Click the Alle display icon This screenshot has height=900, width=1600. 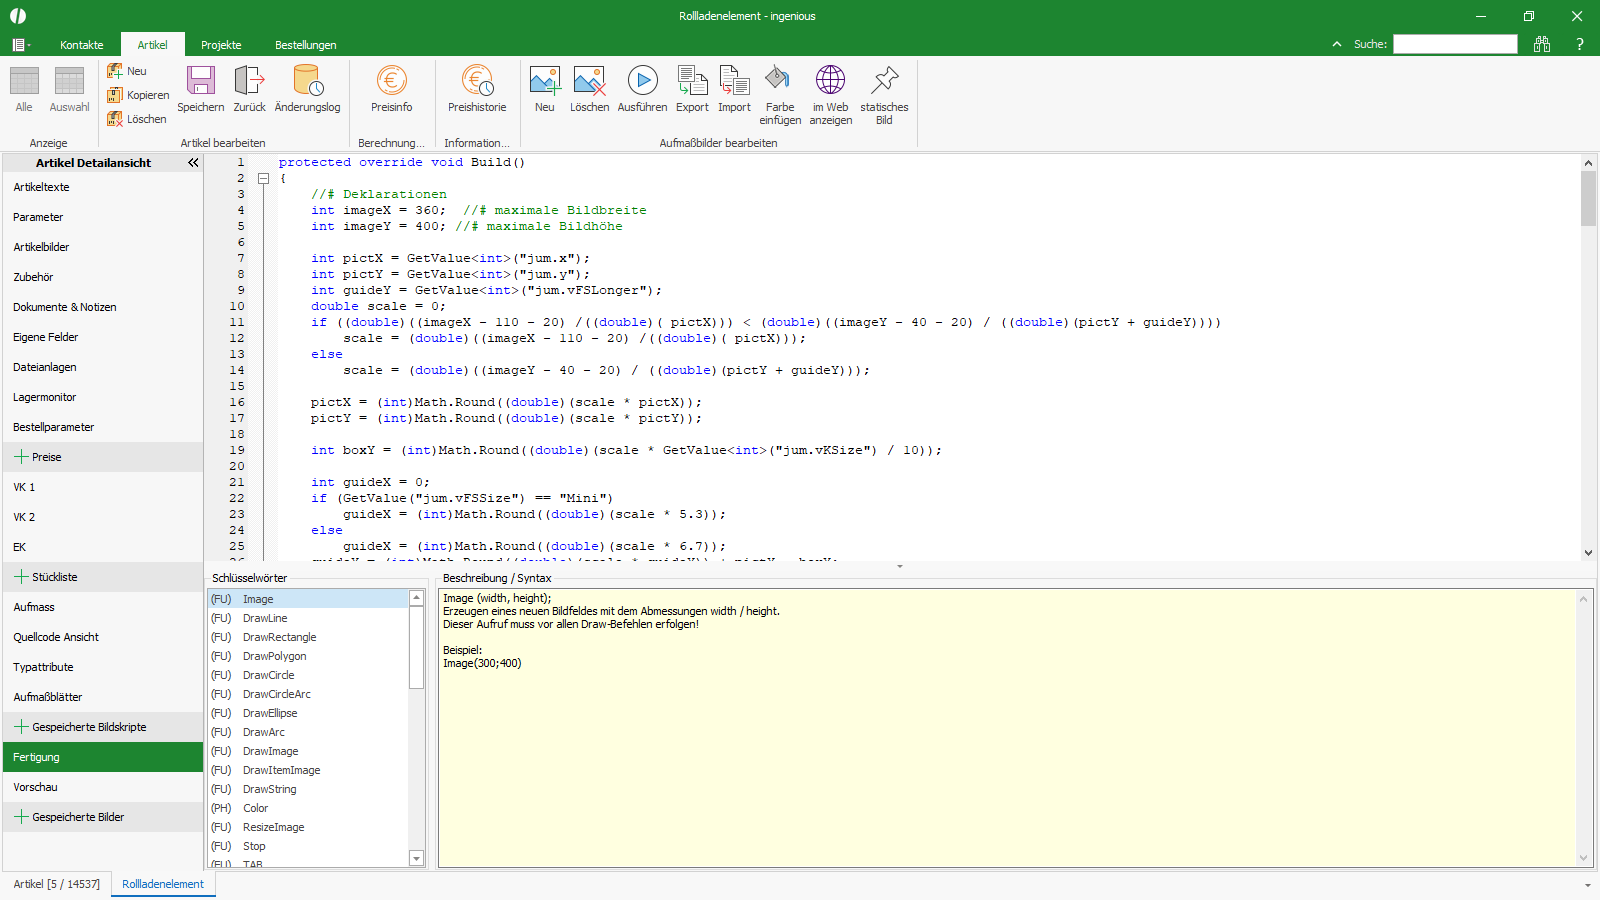(24, 89)
